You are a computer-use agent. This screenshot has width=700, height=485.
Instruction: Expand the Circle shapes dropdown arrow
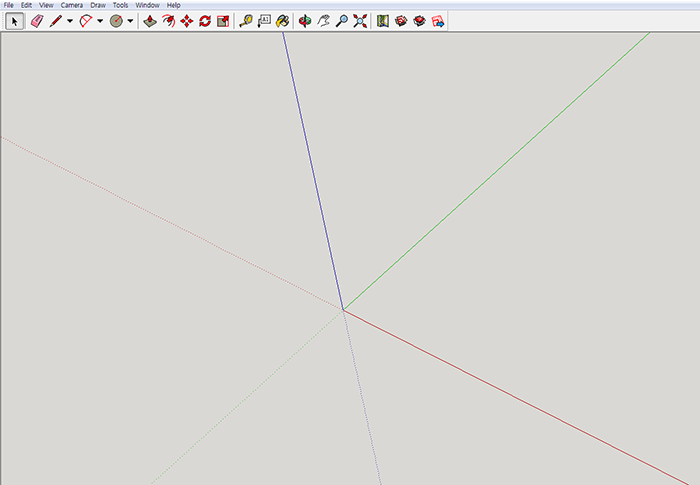point(130,21)
